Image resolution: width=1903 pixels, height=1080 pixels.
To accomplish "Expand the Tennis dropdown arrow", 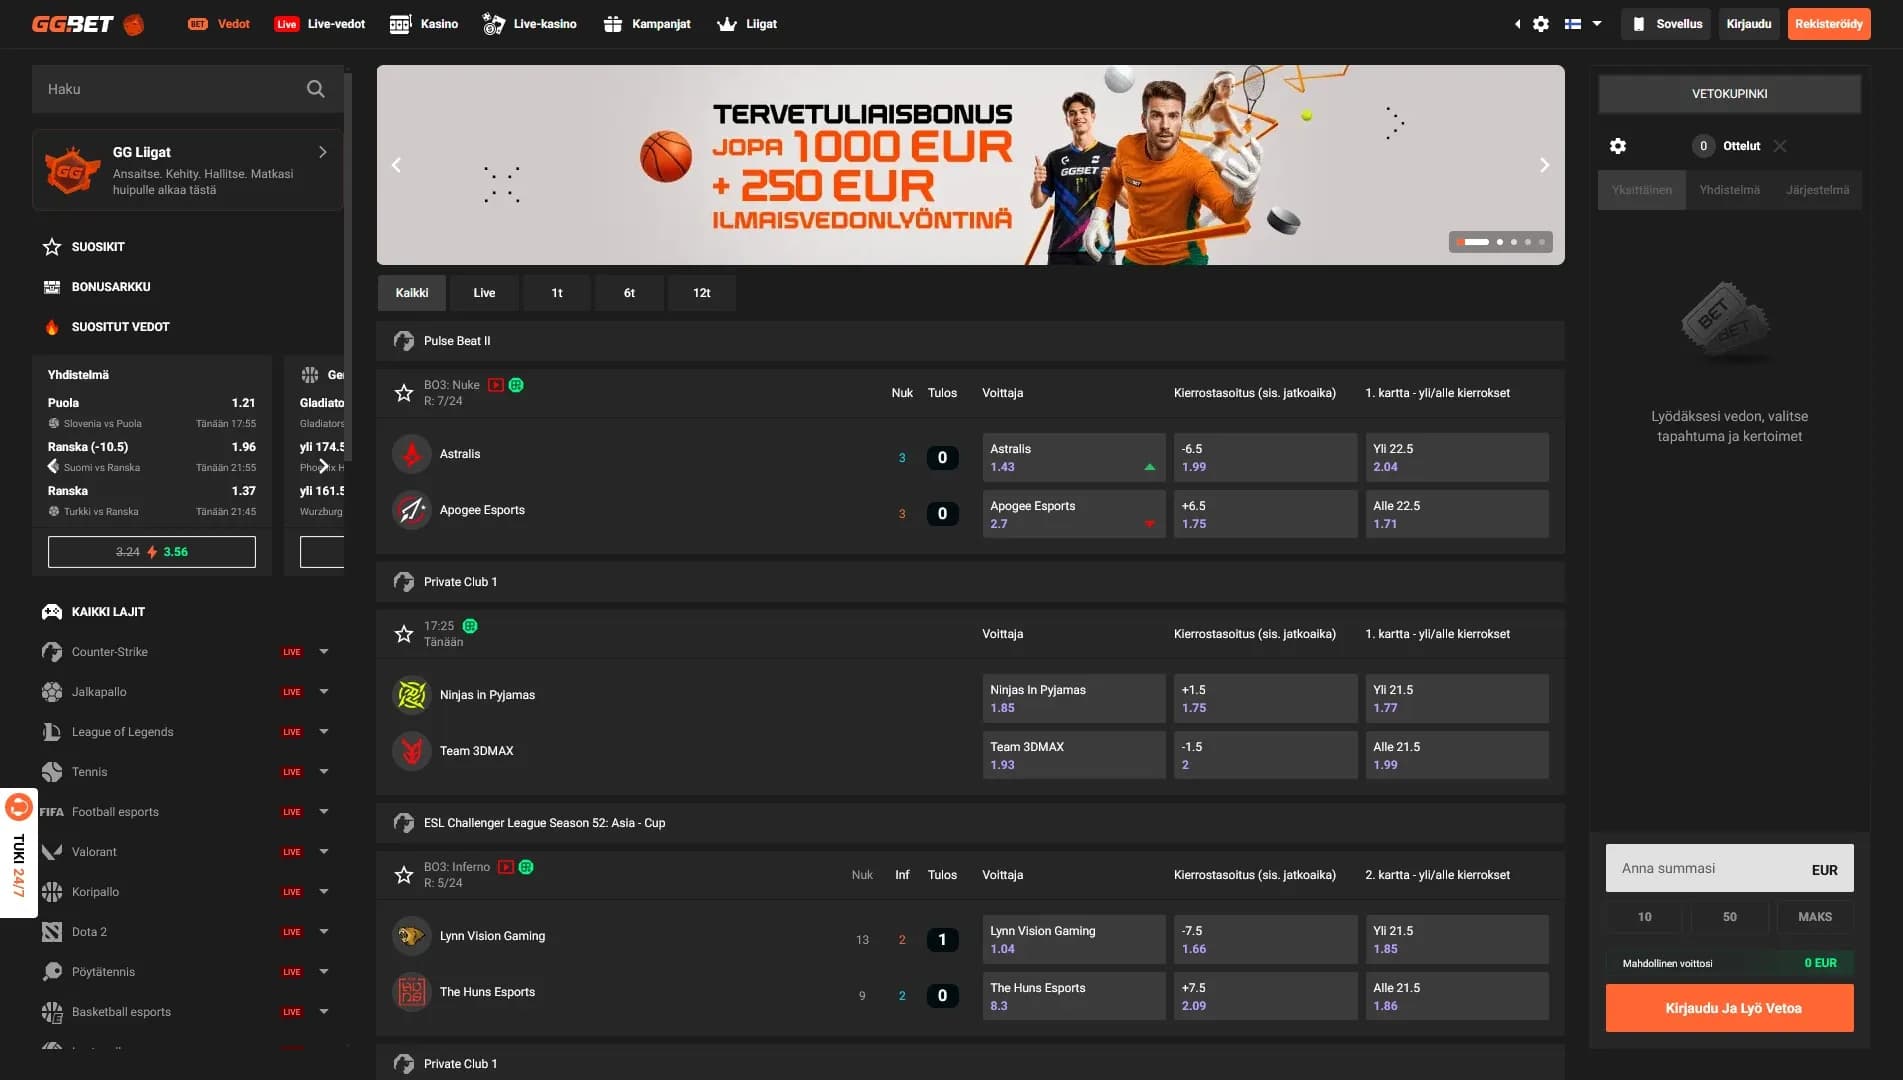I will (x=324, y=772).
